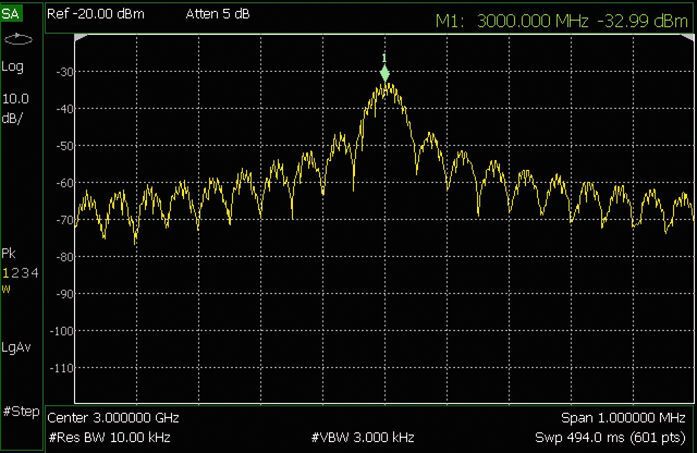Viewport: 697px width, 453px height.
Task: Click the Atten 5 dB readout
Action: (218, 14)
